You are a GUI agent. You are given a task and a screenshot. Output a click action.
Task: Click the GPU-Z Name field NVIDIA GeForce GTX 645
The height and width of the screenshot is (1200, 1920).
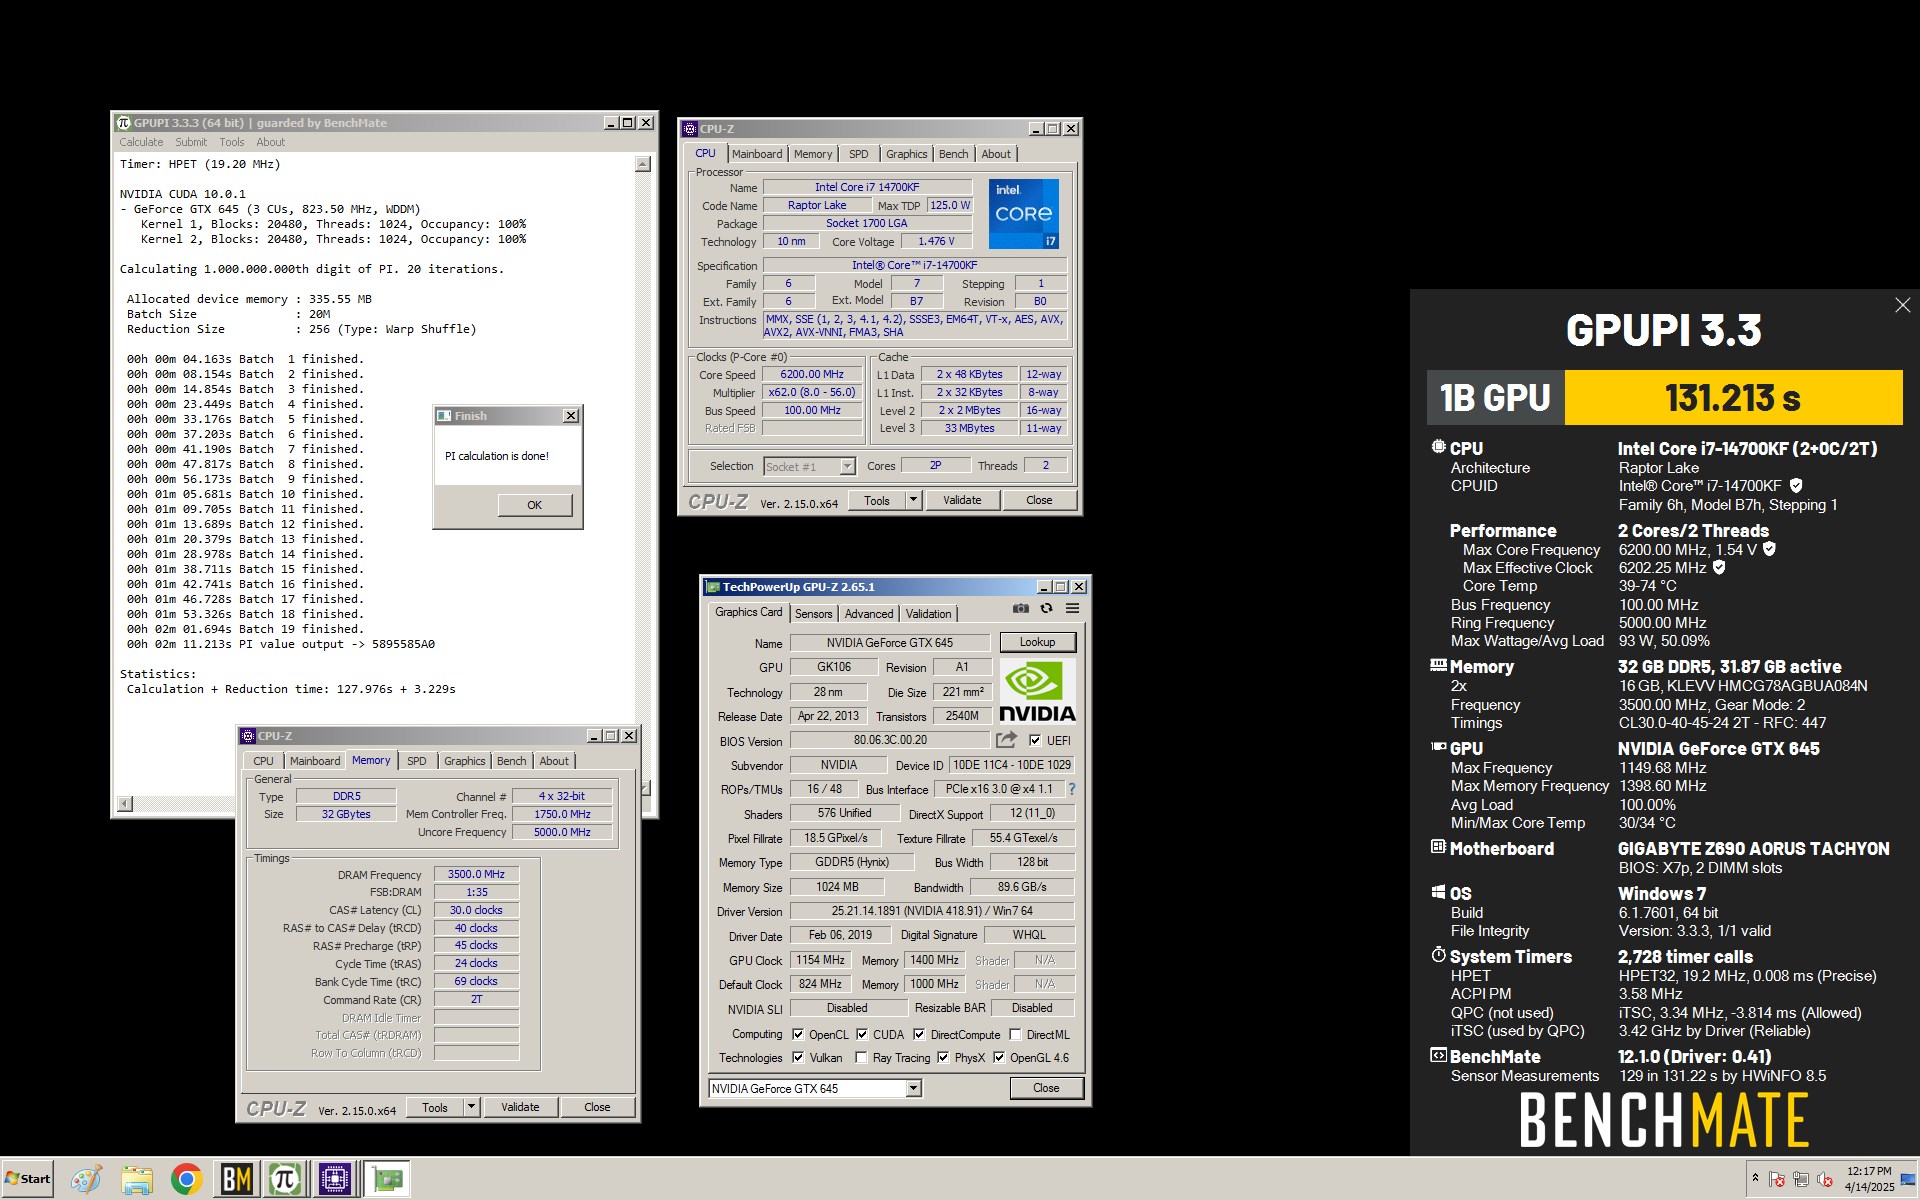[x=889, y=643]
